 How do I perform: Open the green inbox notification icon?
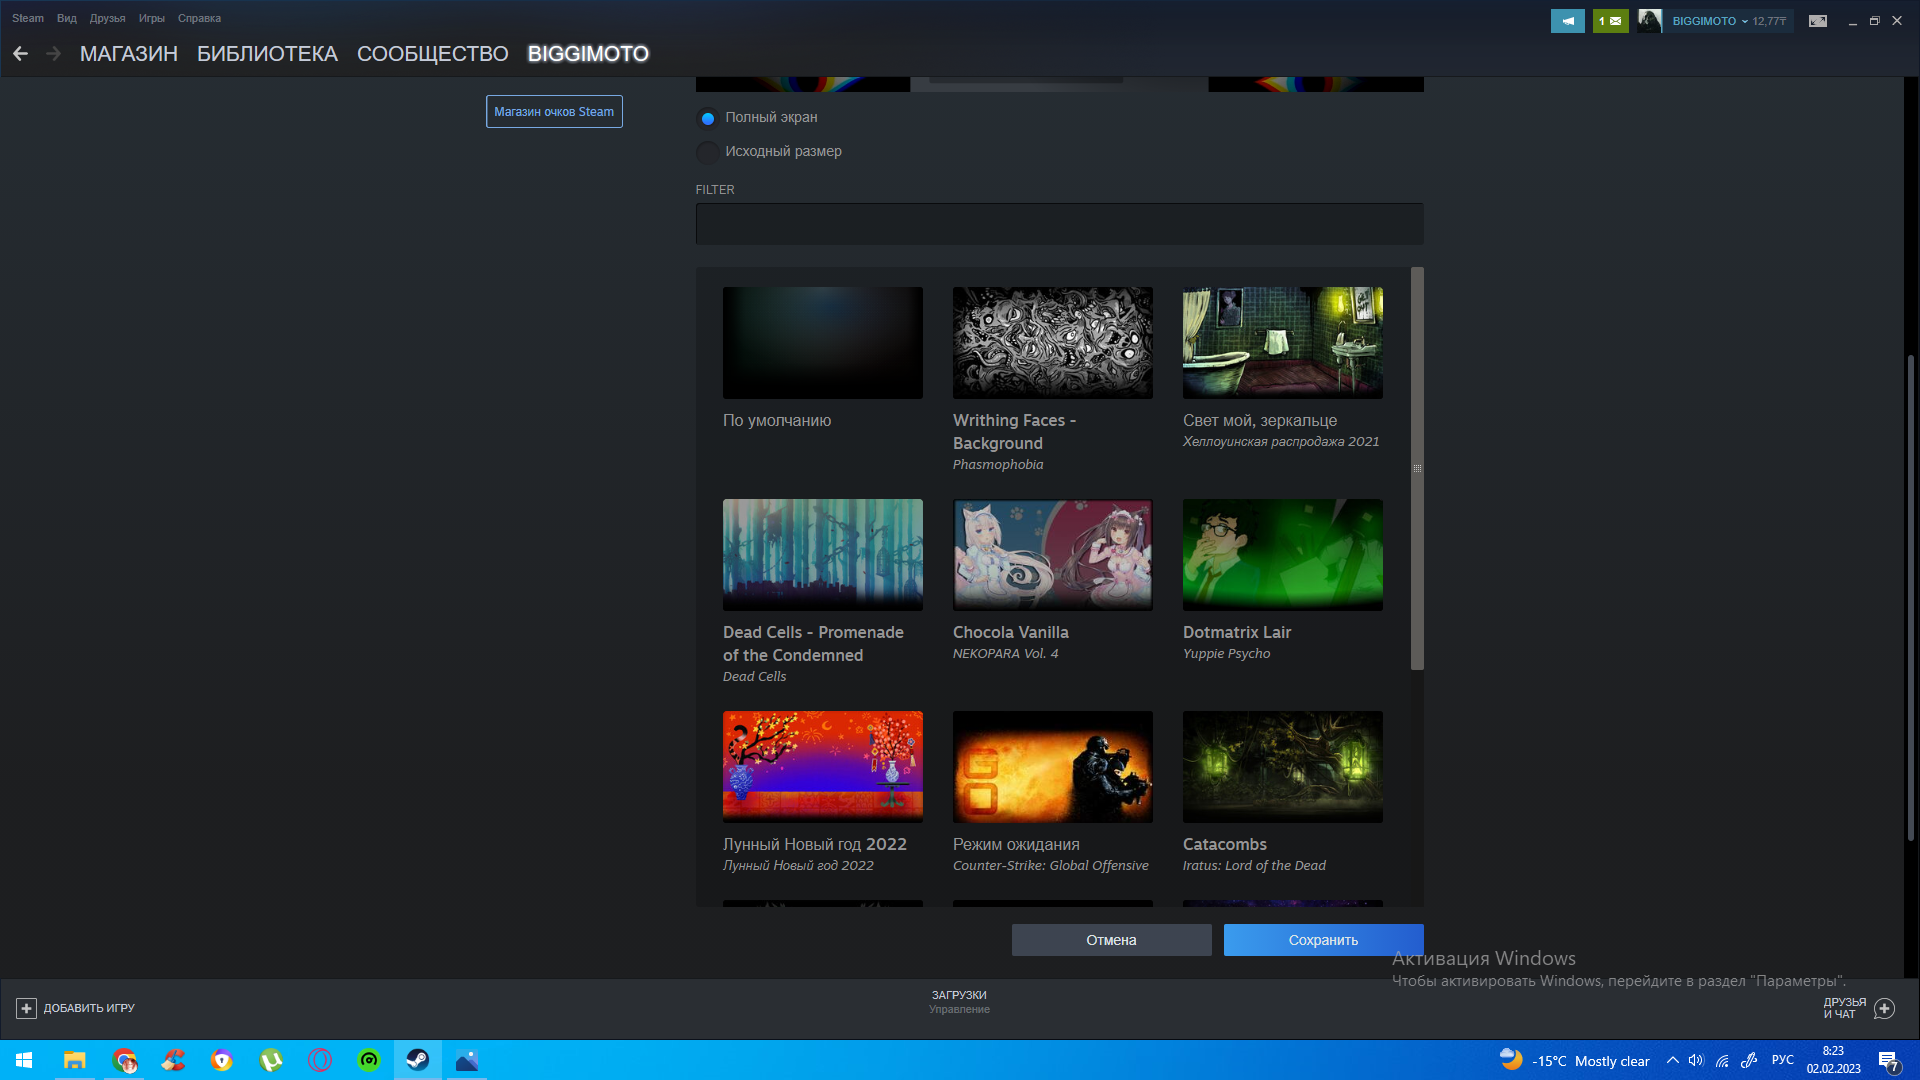pos(1610,21)
